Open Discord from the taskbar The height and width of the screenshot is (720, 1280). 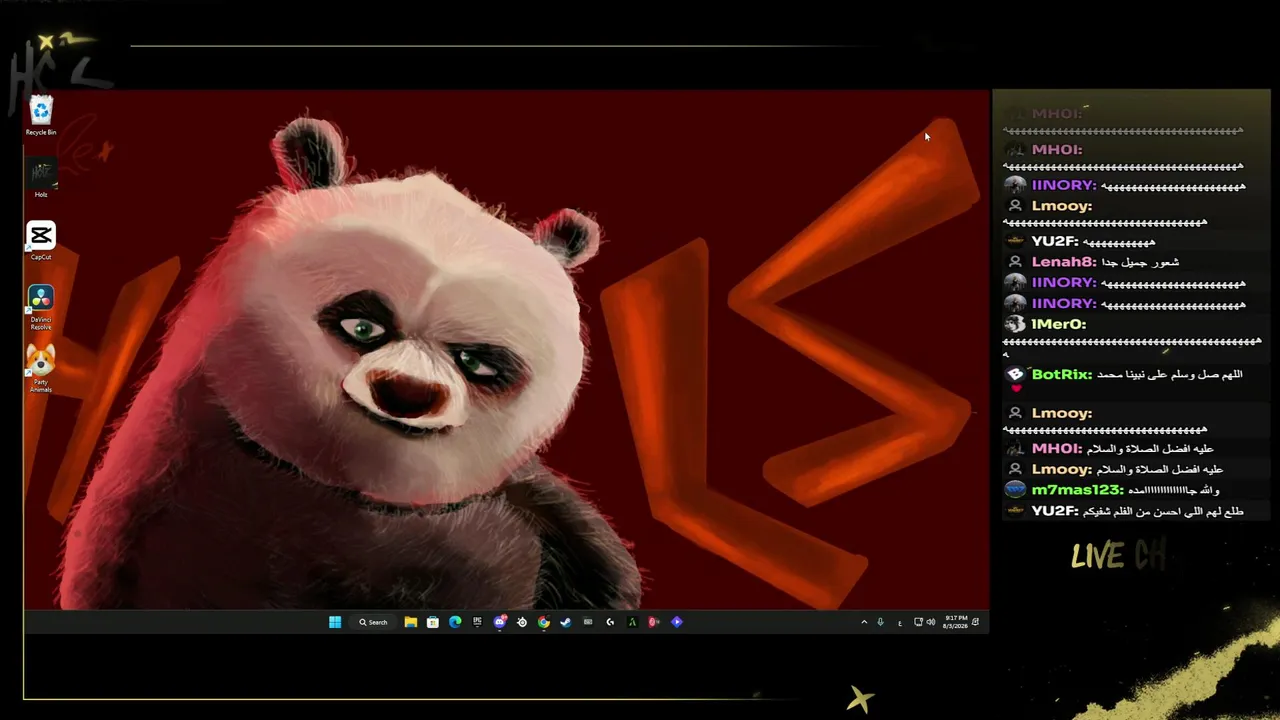coord(500,622)
